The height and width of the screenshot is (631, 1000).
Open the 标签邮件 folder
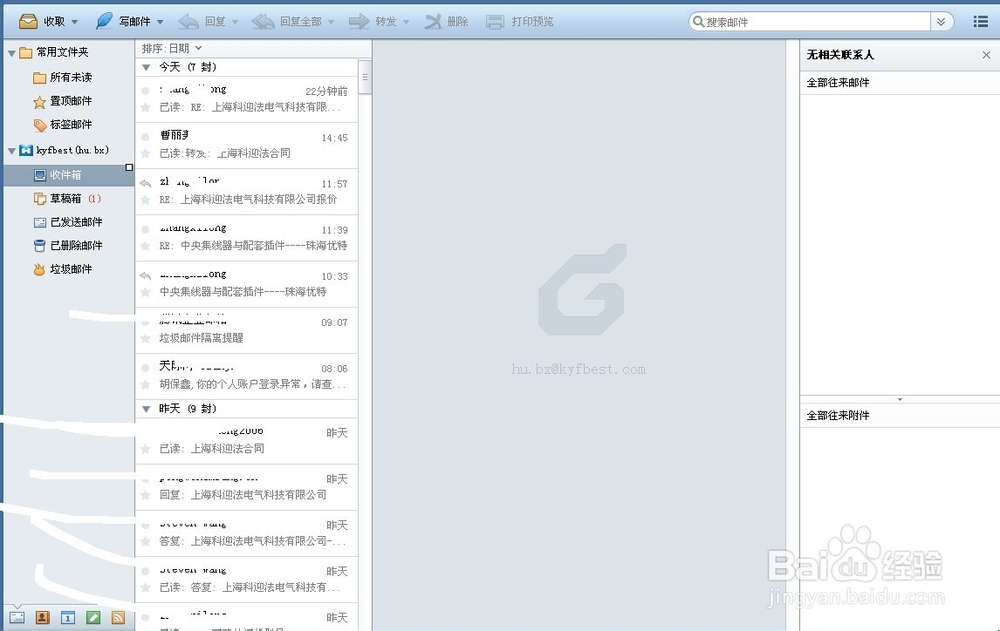[x=62, y=124]
